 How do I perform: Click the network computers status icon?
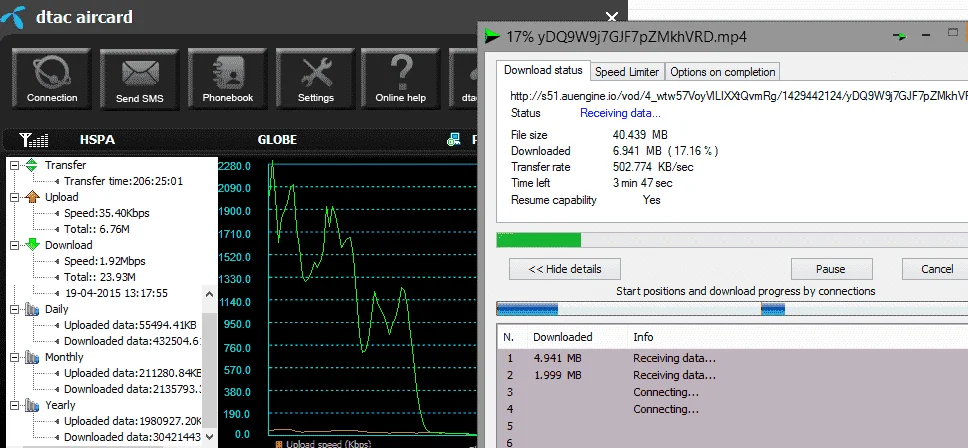(454, 140)
